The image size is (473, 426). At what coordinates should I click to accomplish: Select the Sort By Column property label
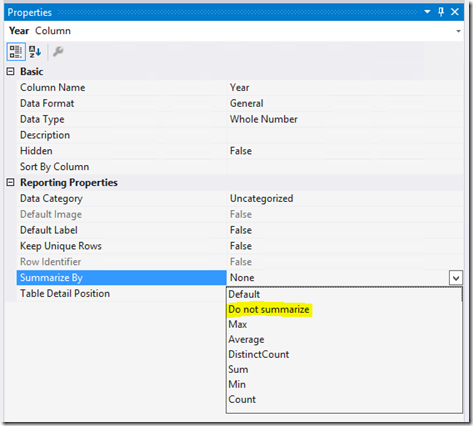tap(54, 167)
